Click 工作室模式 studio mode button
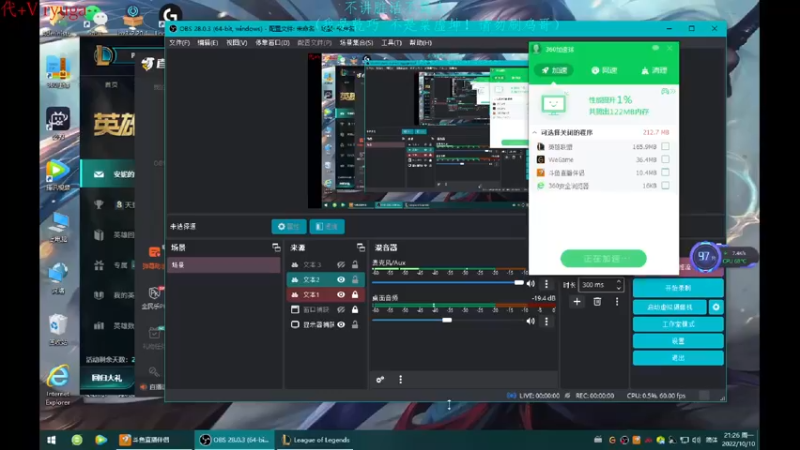Image resolution: width=800 pixels, height=450 pixels. coord(678,324)
